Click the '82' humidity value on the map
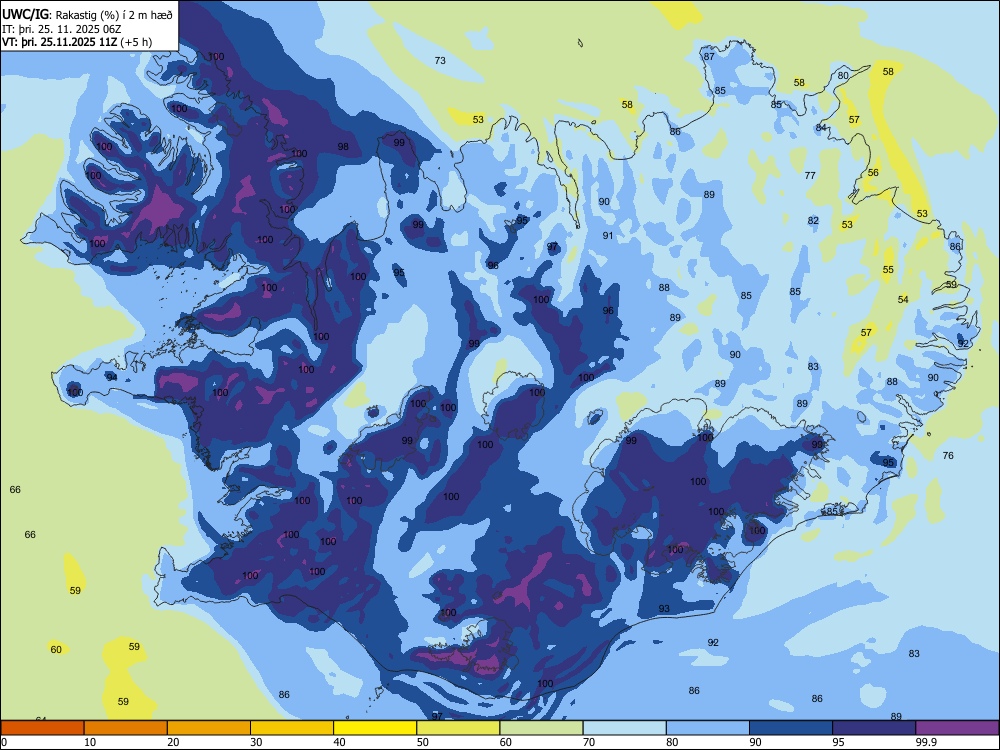 click(813, 221)
